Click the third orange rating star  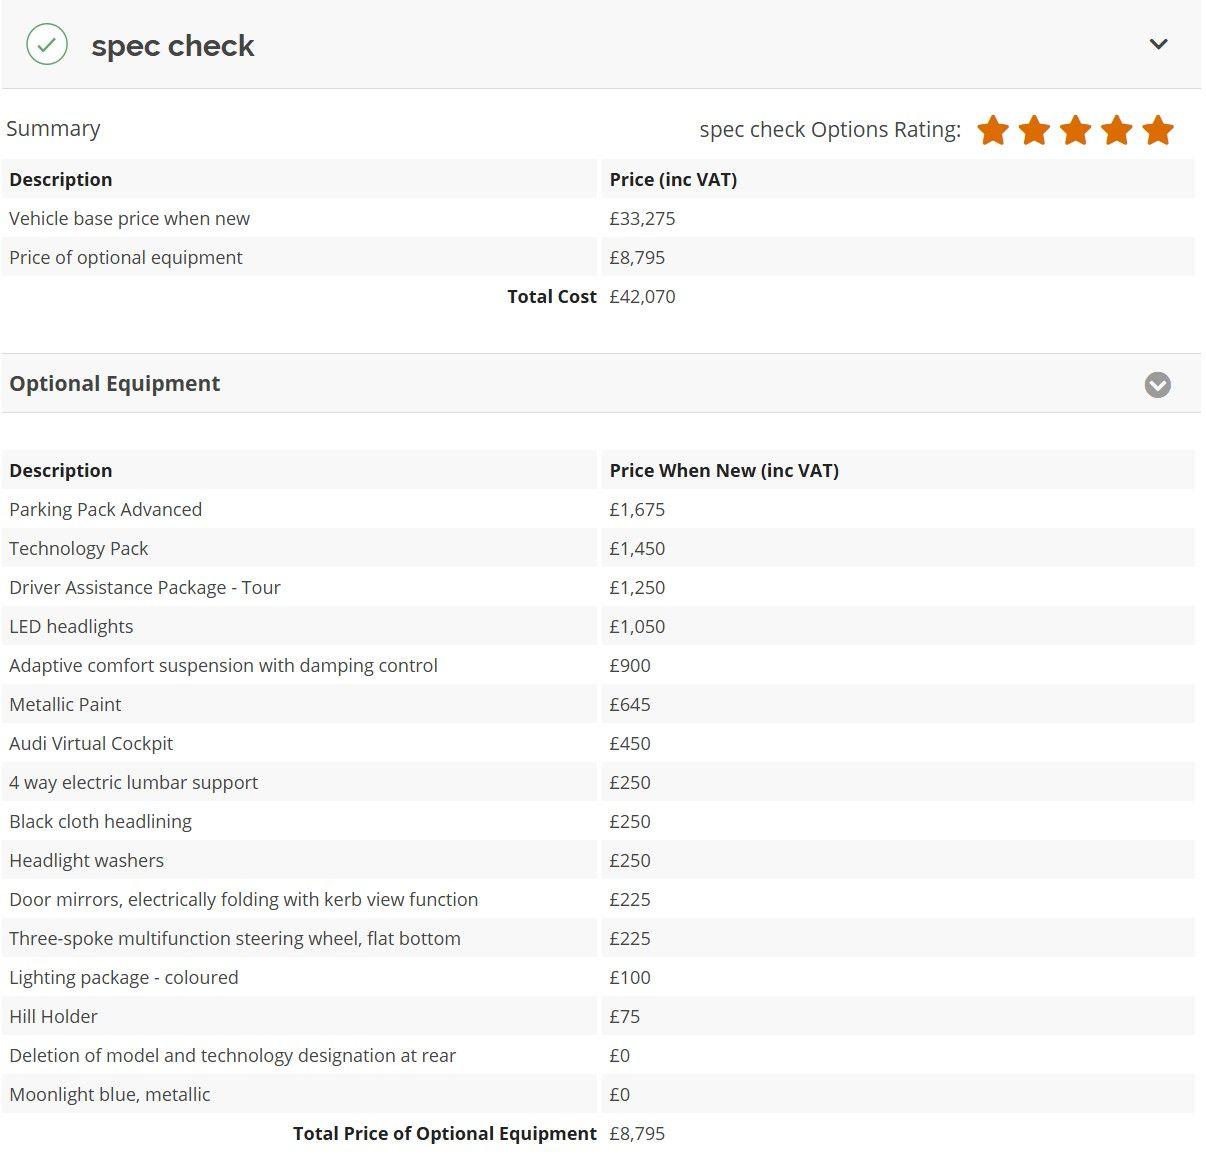coord(1075,130)
